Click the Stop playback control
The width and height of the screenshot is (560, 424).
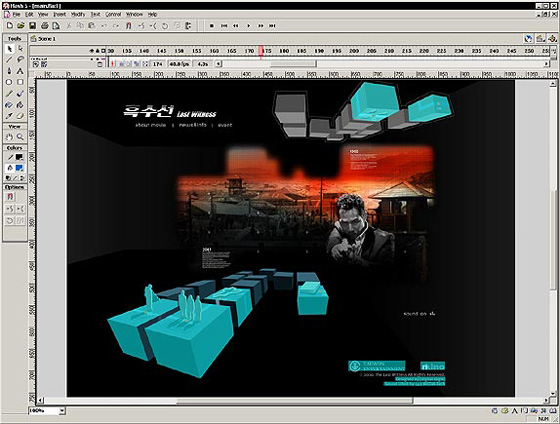[x=212, y=26]
